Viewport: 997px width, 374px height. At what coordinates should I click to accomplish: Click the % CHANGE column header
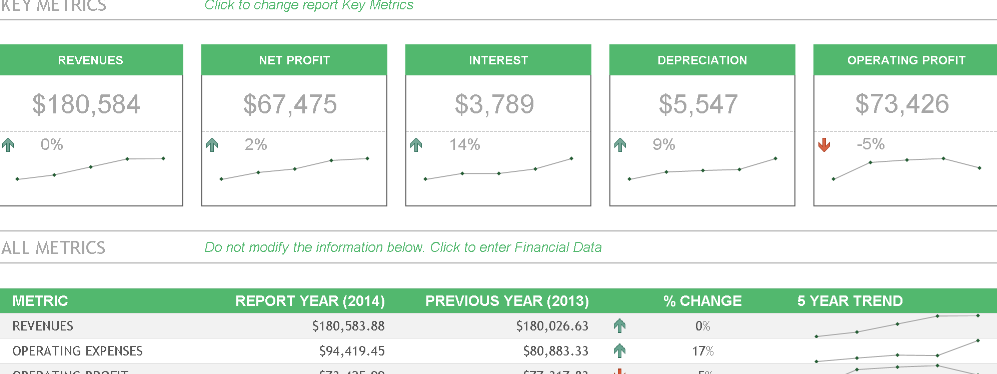coord(703,301)
